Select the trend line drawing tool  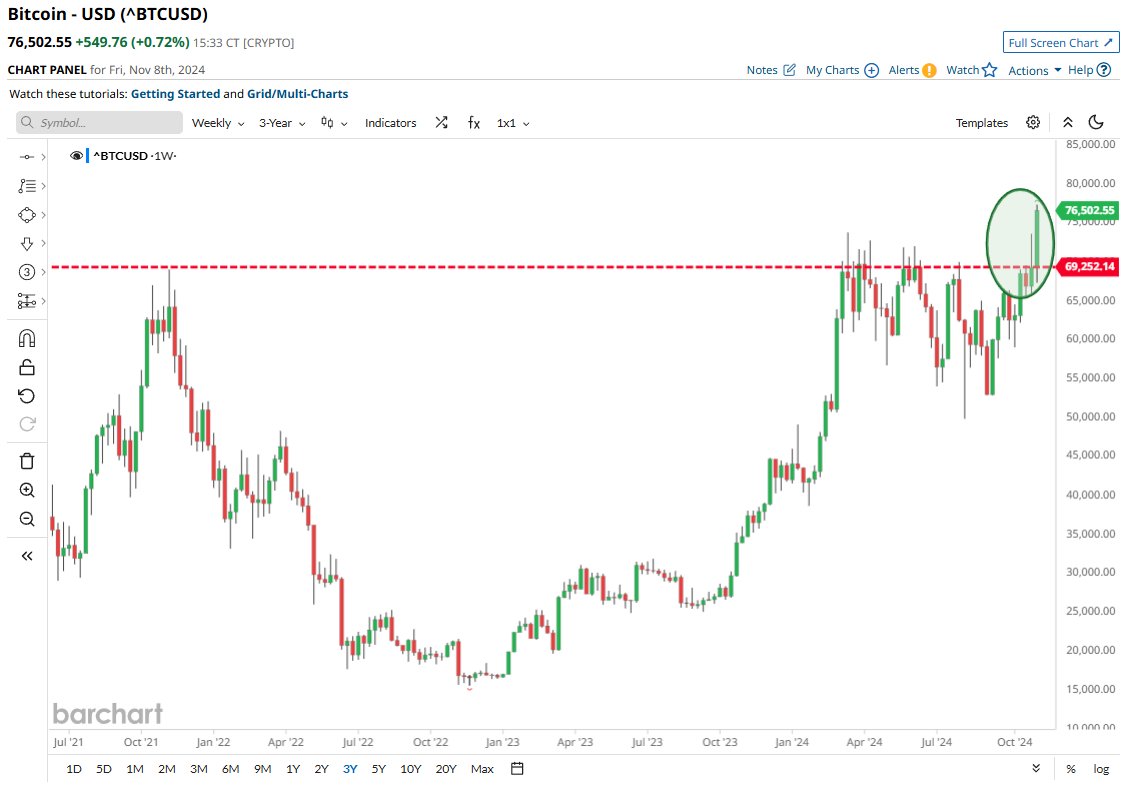coord(27,157)
